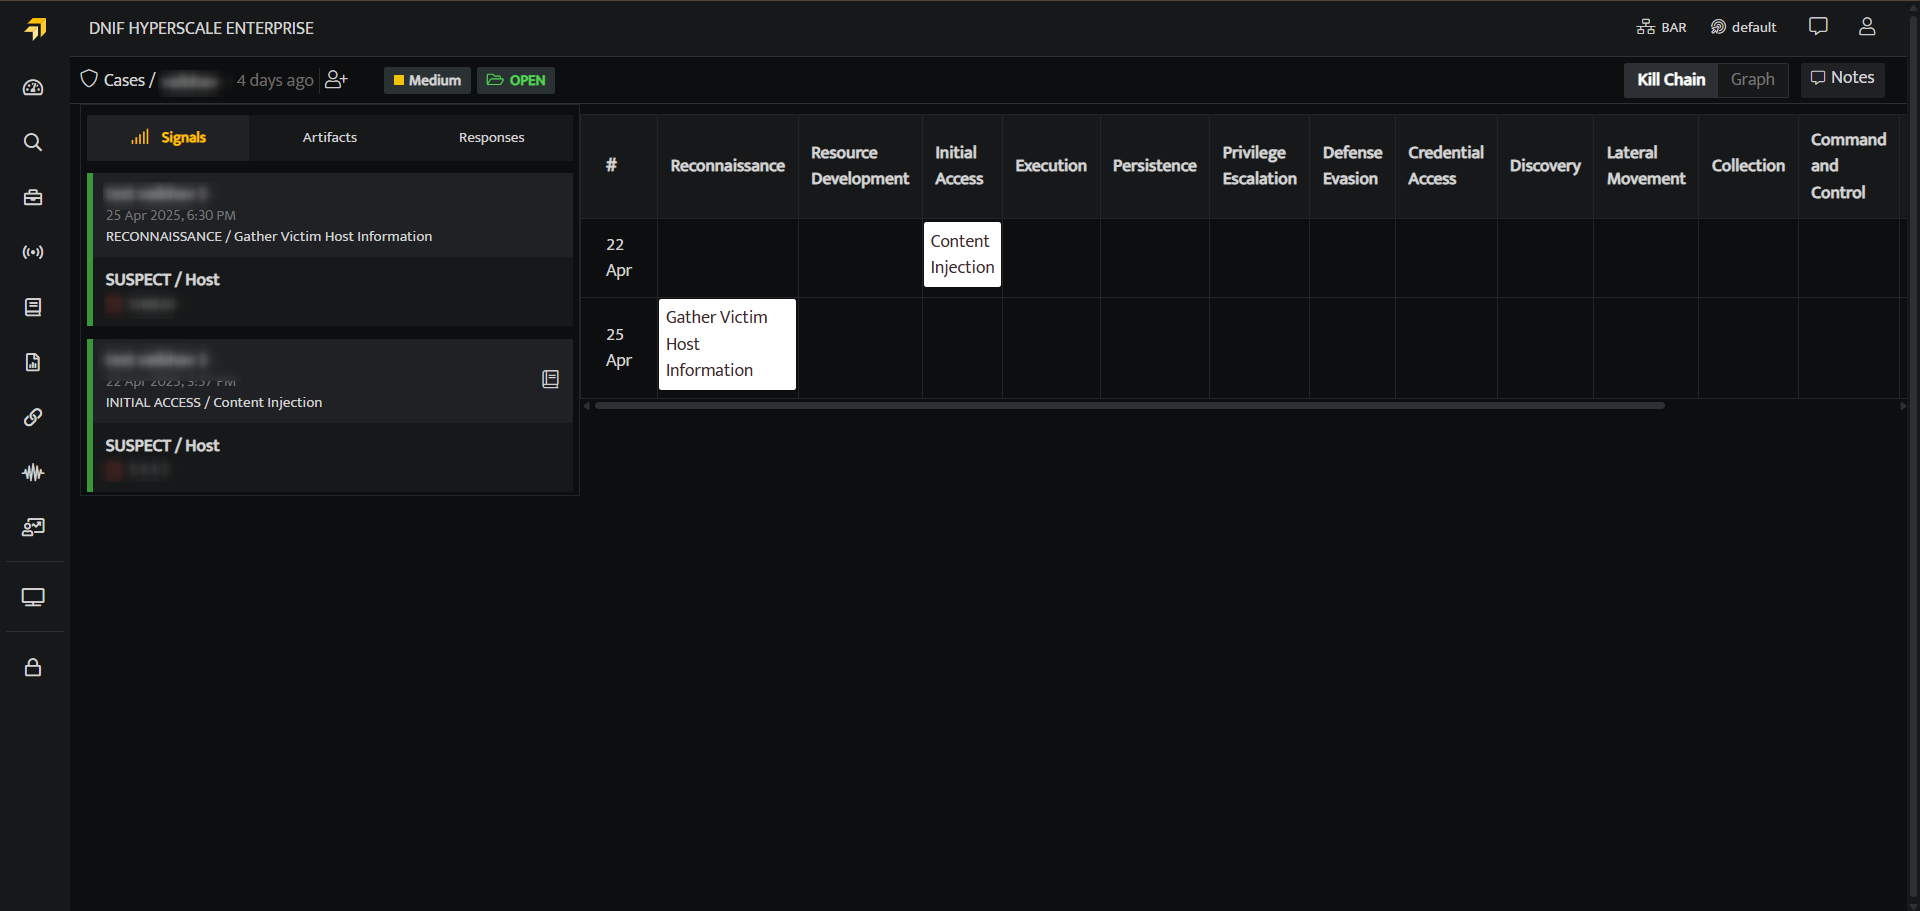Screen dimensions: 1920x911
Task: Open the chat bubble icon in header
Action: (x=1818, y=27)
